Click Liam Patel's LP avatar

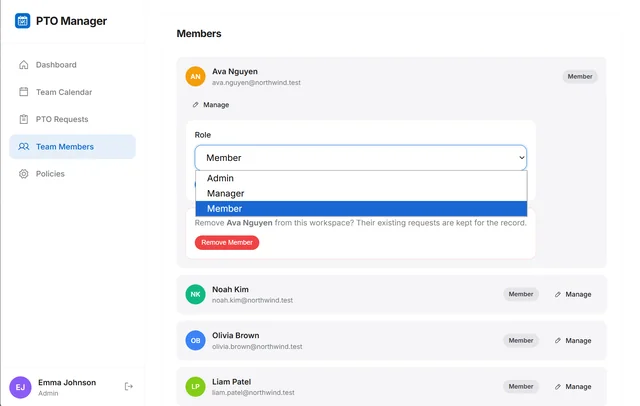click(196, 386)
